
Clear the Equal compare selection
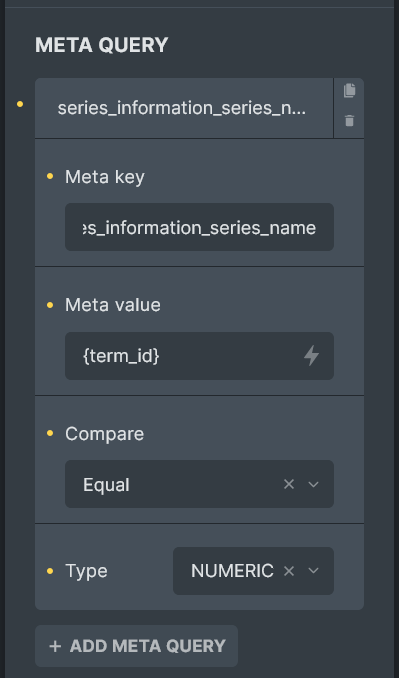click(x=289, y=484)
